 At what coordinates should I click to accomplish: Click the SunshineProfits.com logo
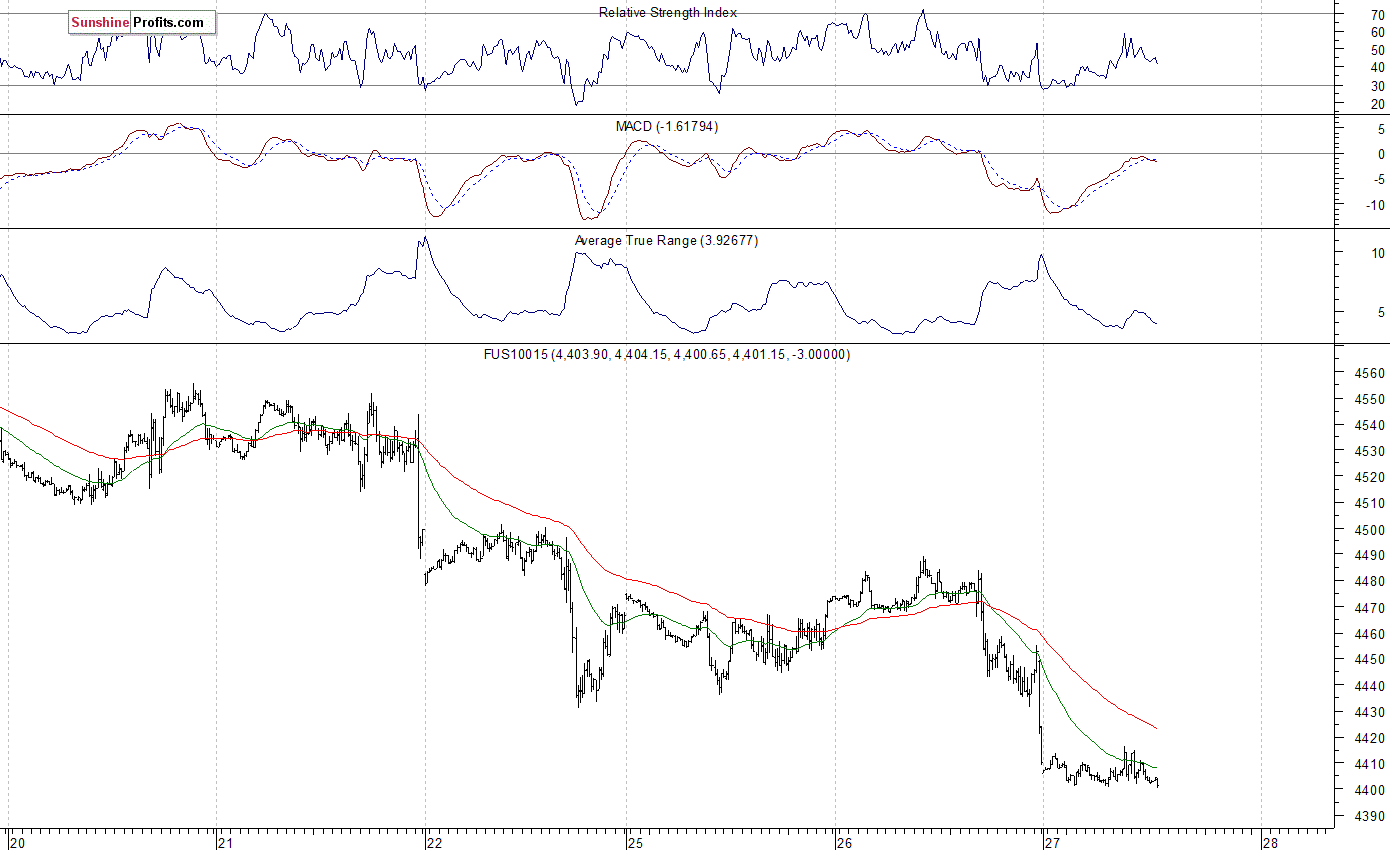(x=142, y=22)
